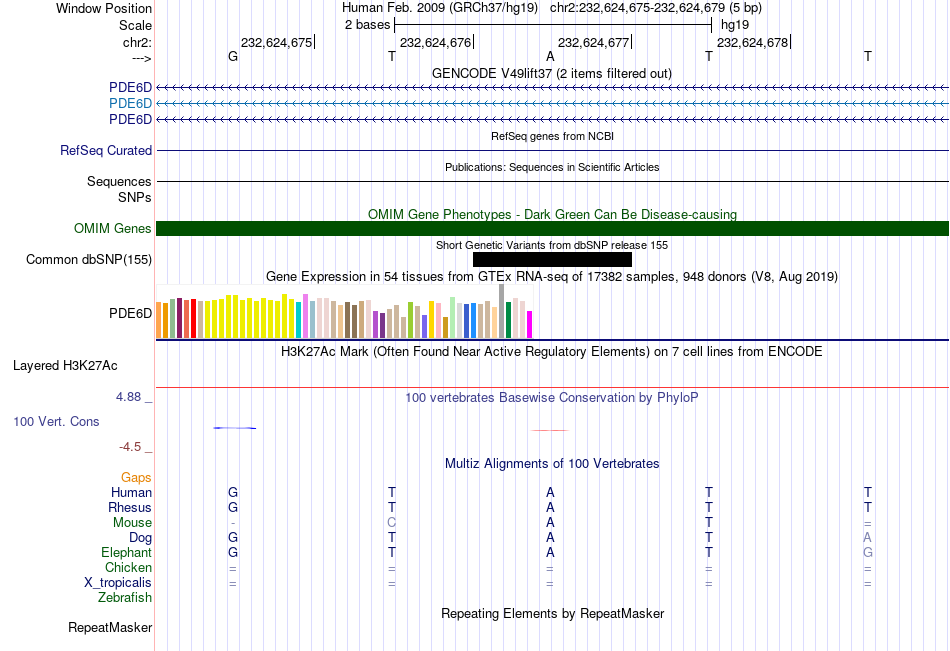Click the magenta bar ending the GTEx chart
Image resolution: width=950 pixels, height=651 pixels.
530,324
